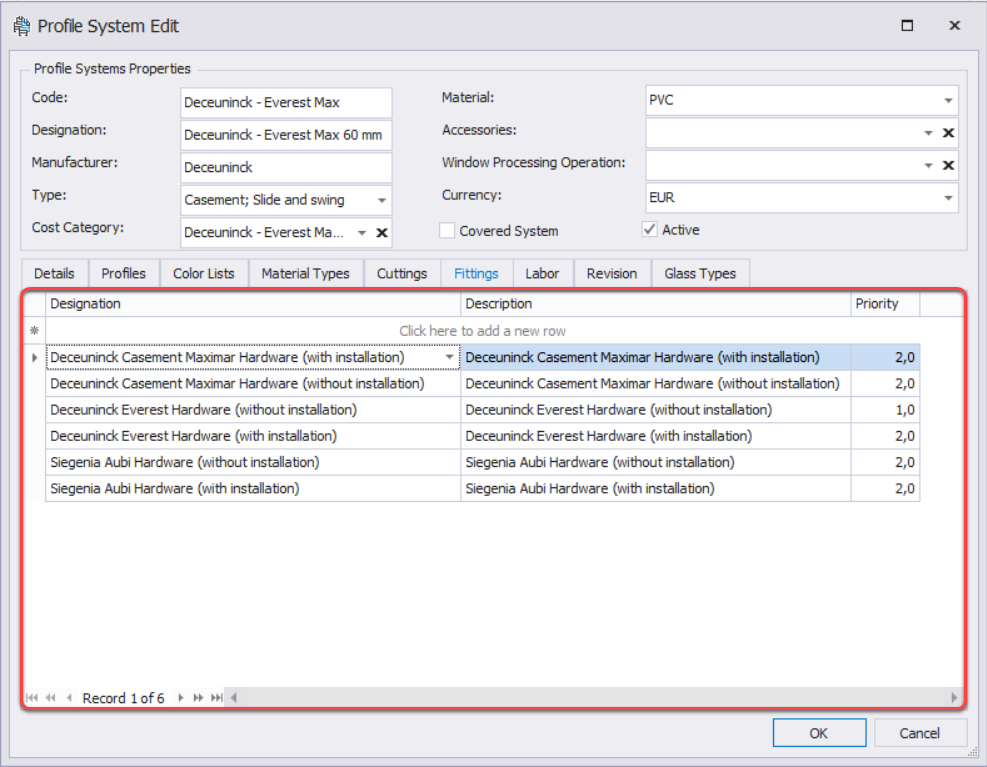Viewport: 987px width, 767px height.
Task: Clear the Cost Category field with X
Action: point(381,233)
